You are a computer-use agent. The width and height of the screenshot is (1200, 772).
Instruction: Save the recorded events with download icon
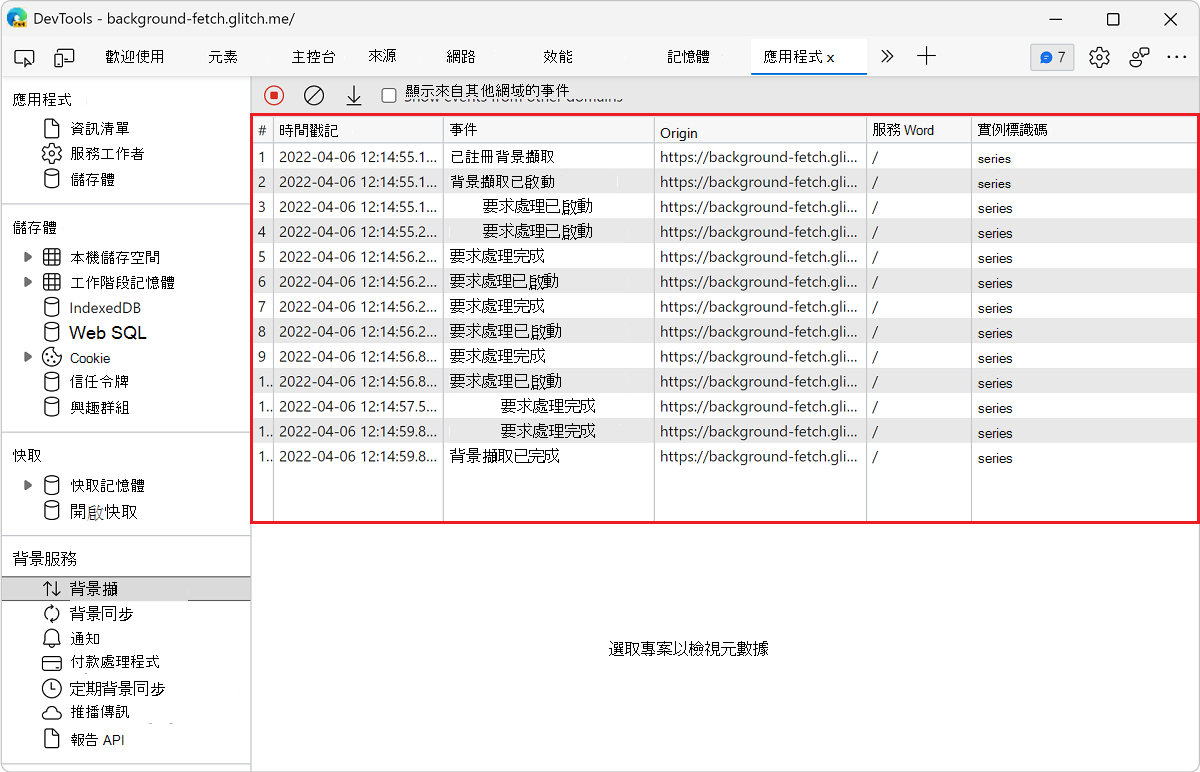[x=353, y=95]
